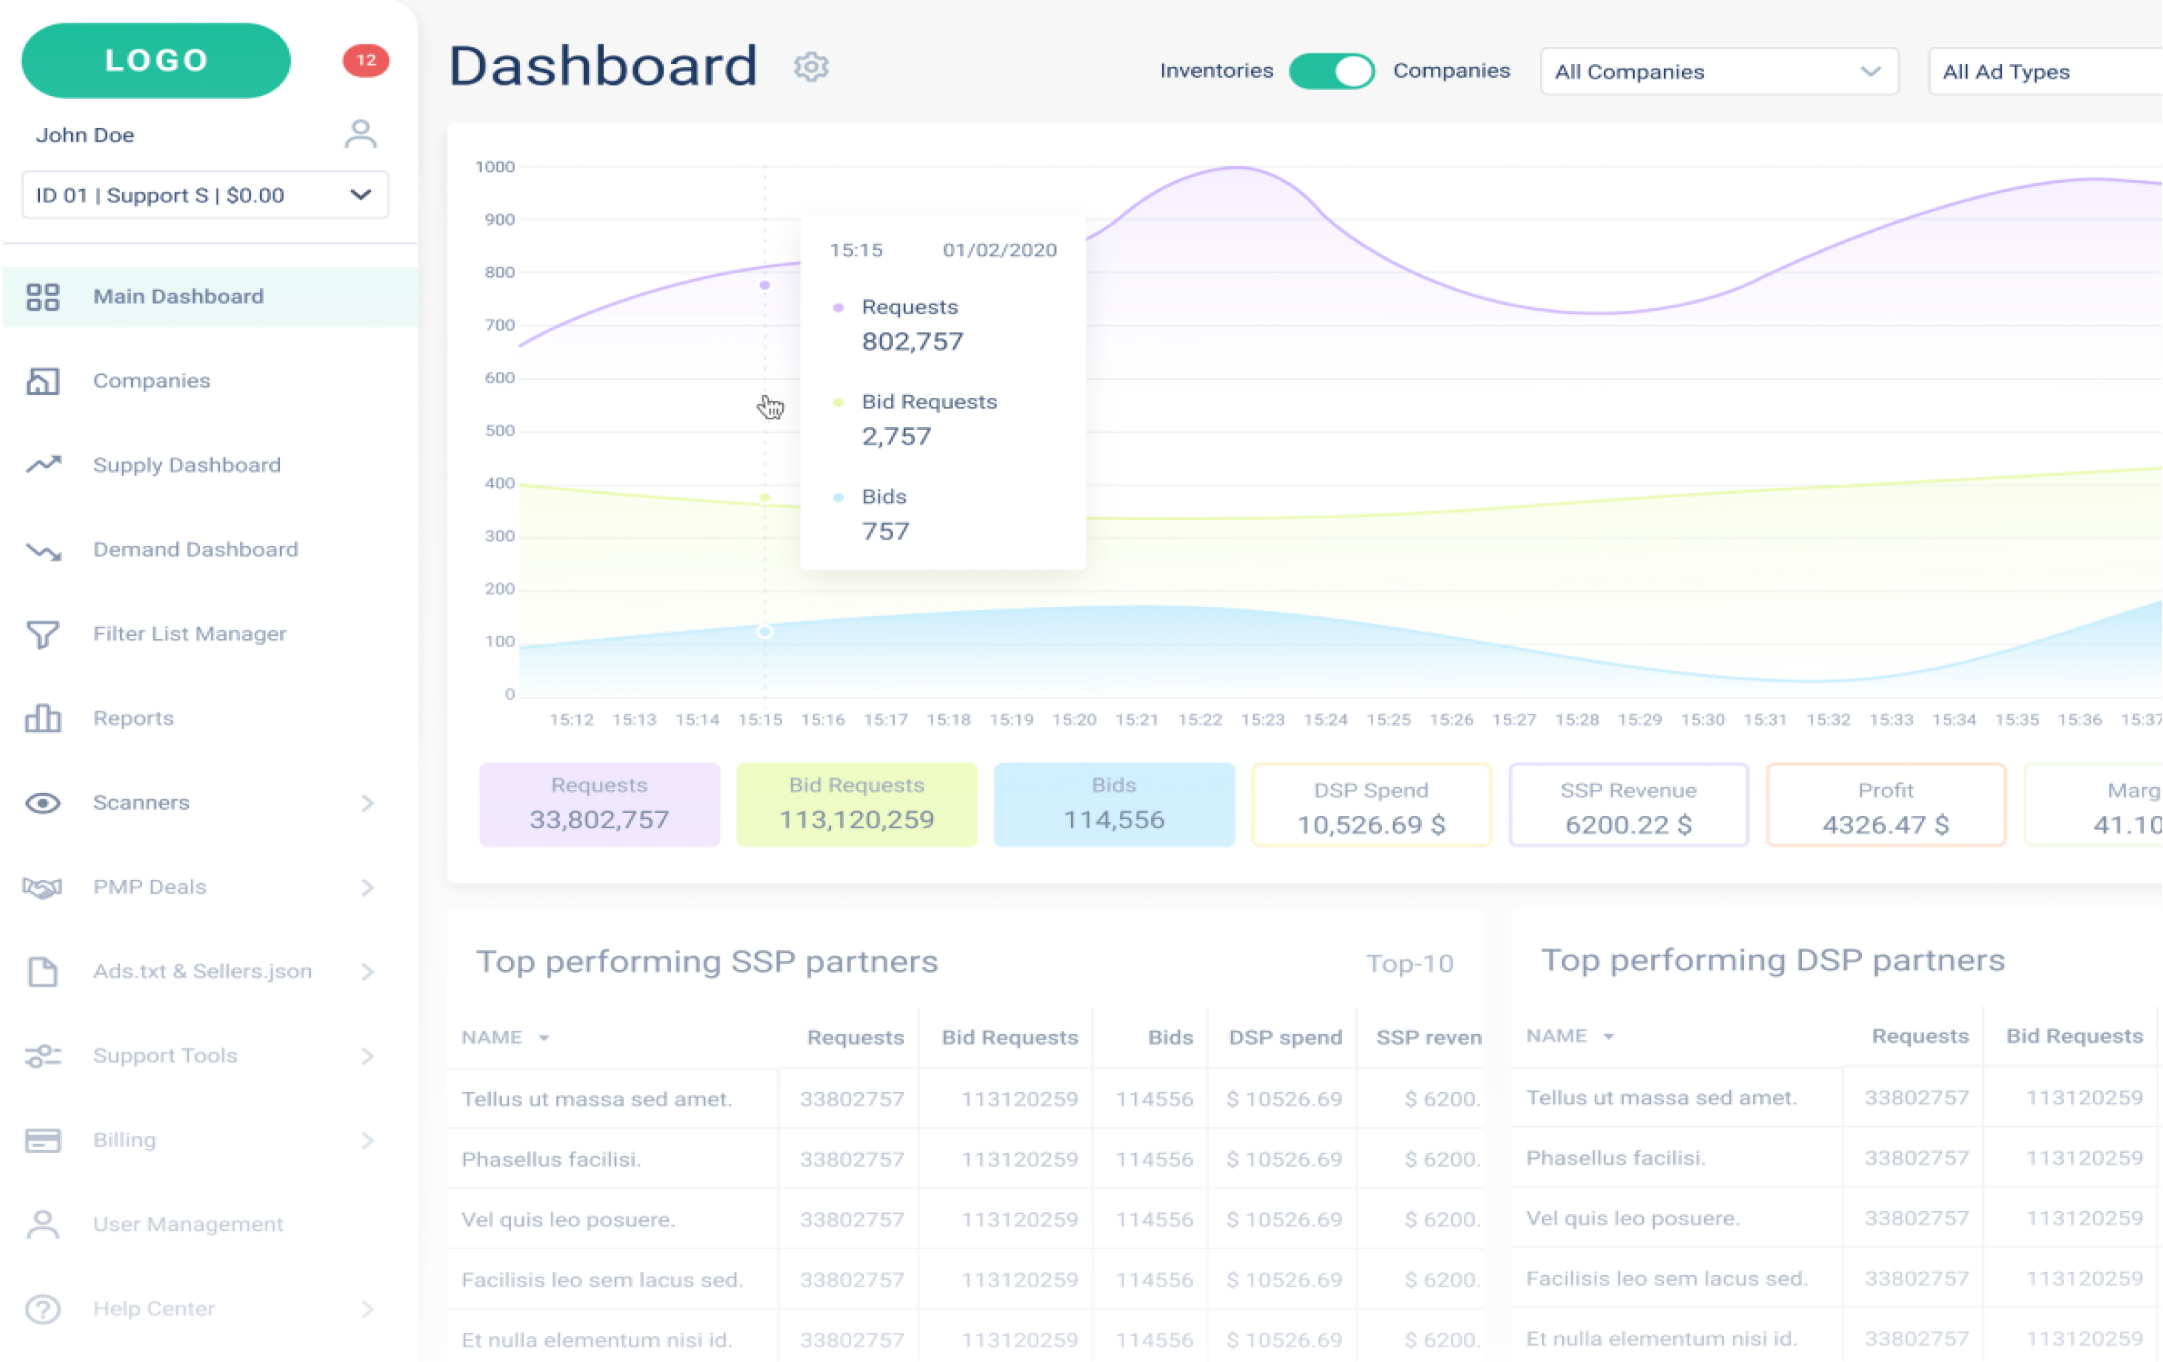The width and height of the screenshot is (2163, 1362).
Task: Click the Filter List Manager funnel icon
Action: point(43,634)
